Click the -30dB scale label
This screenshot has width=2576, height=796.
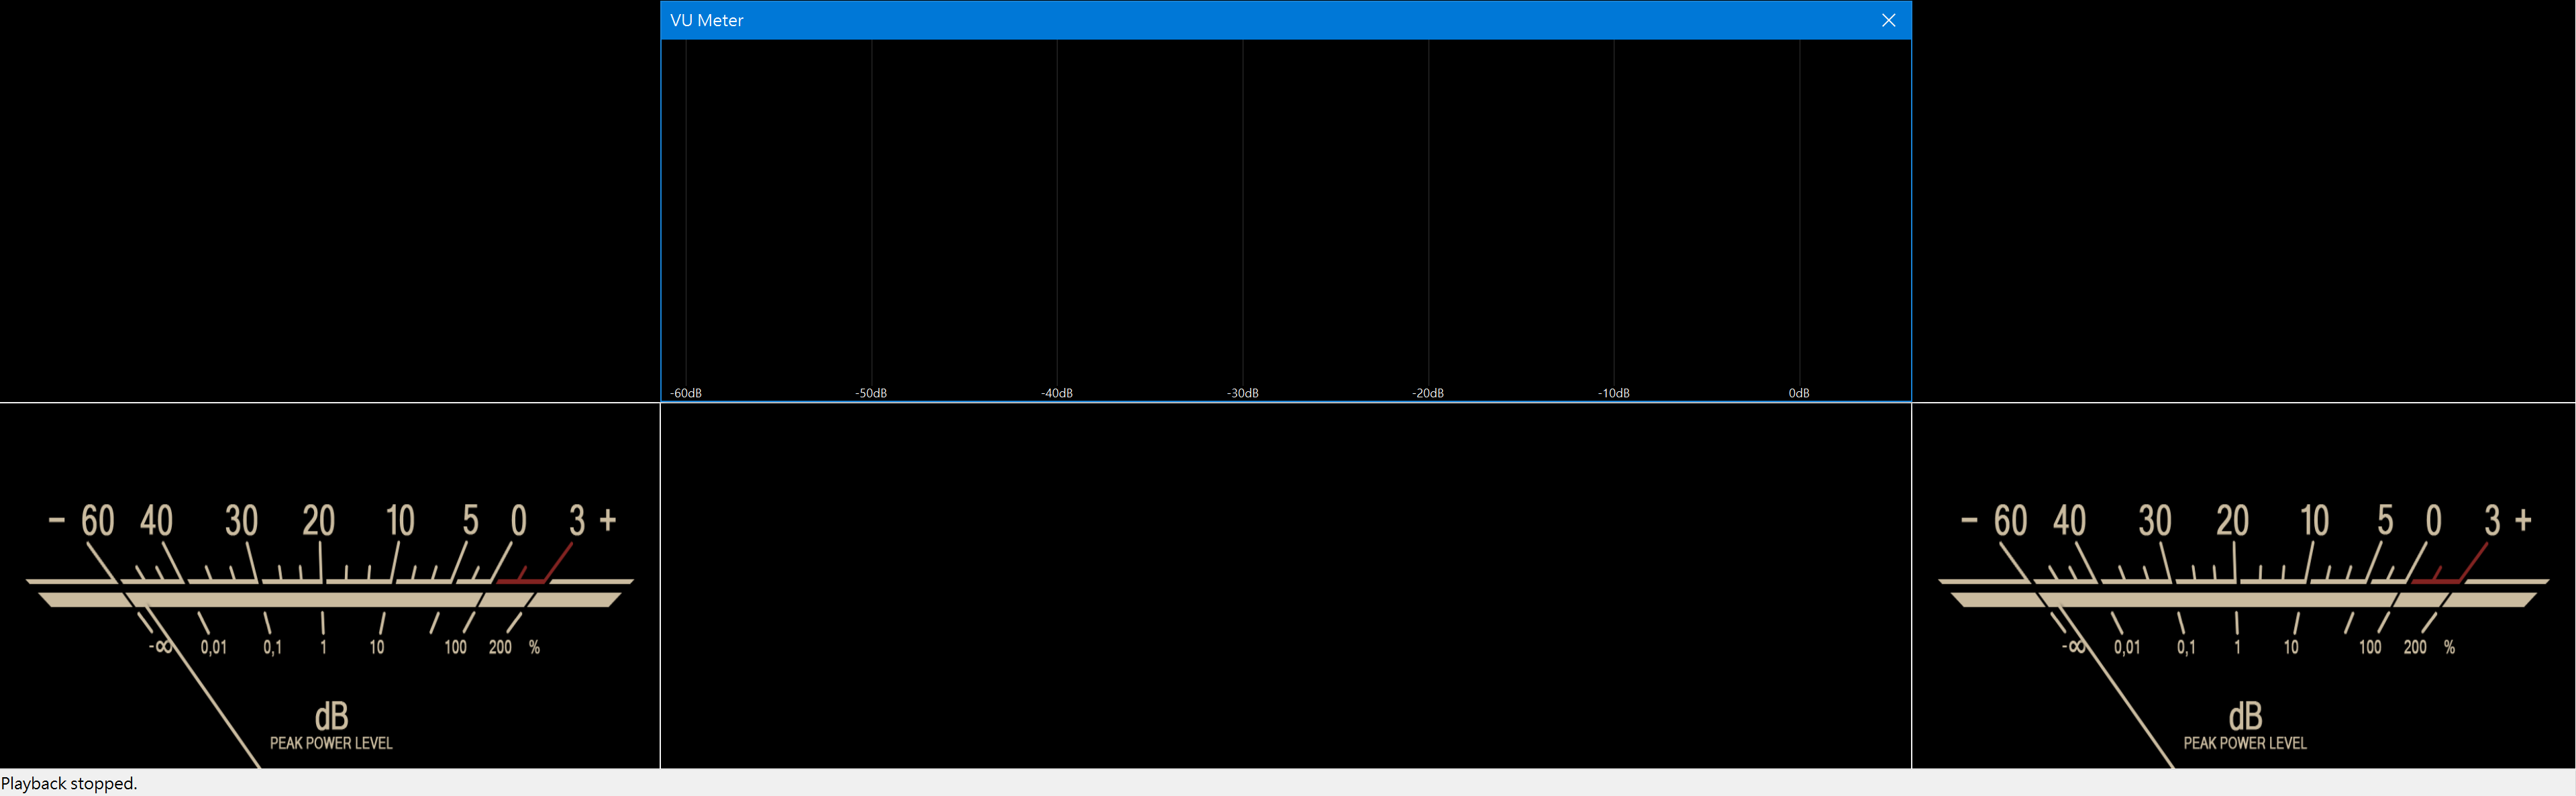click(x=1242, y=393)
